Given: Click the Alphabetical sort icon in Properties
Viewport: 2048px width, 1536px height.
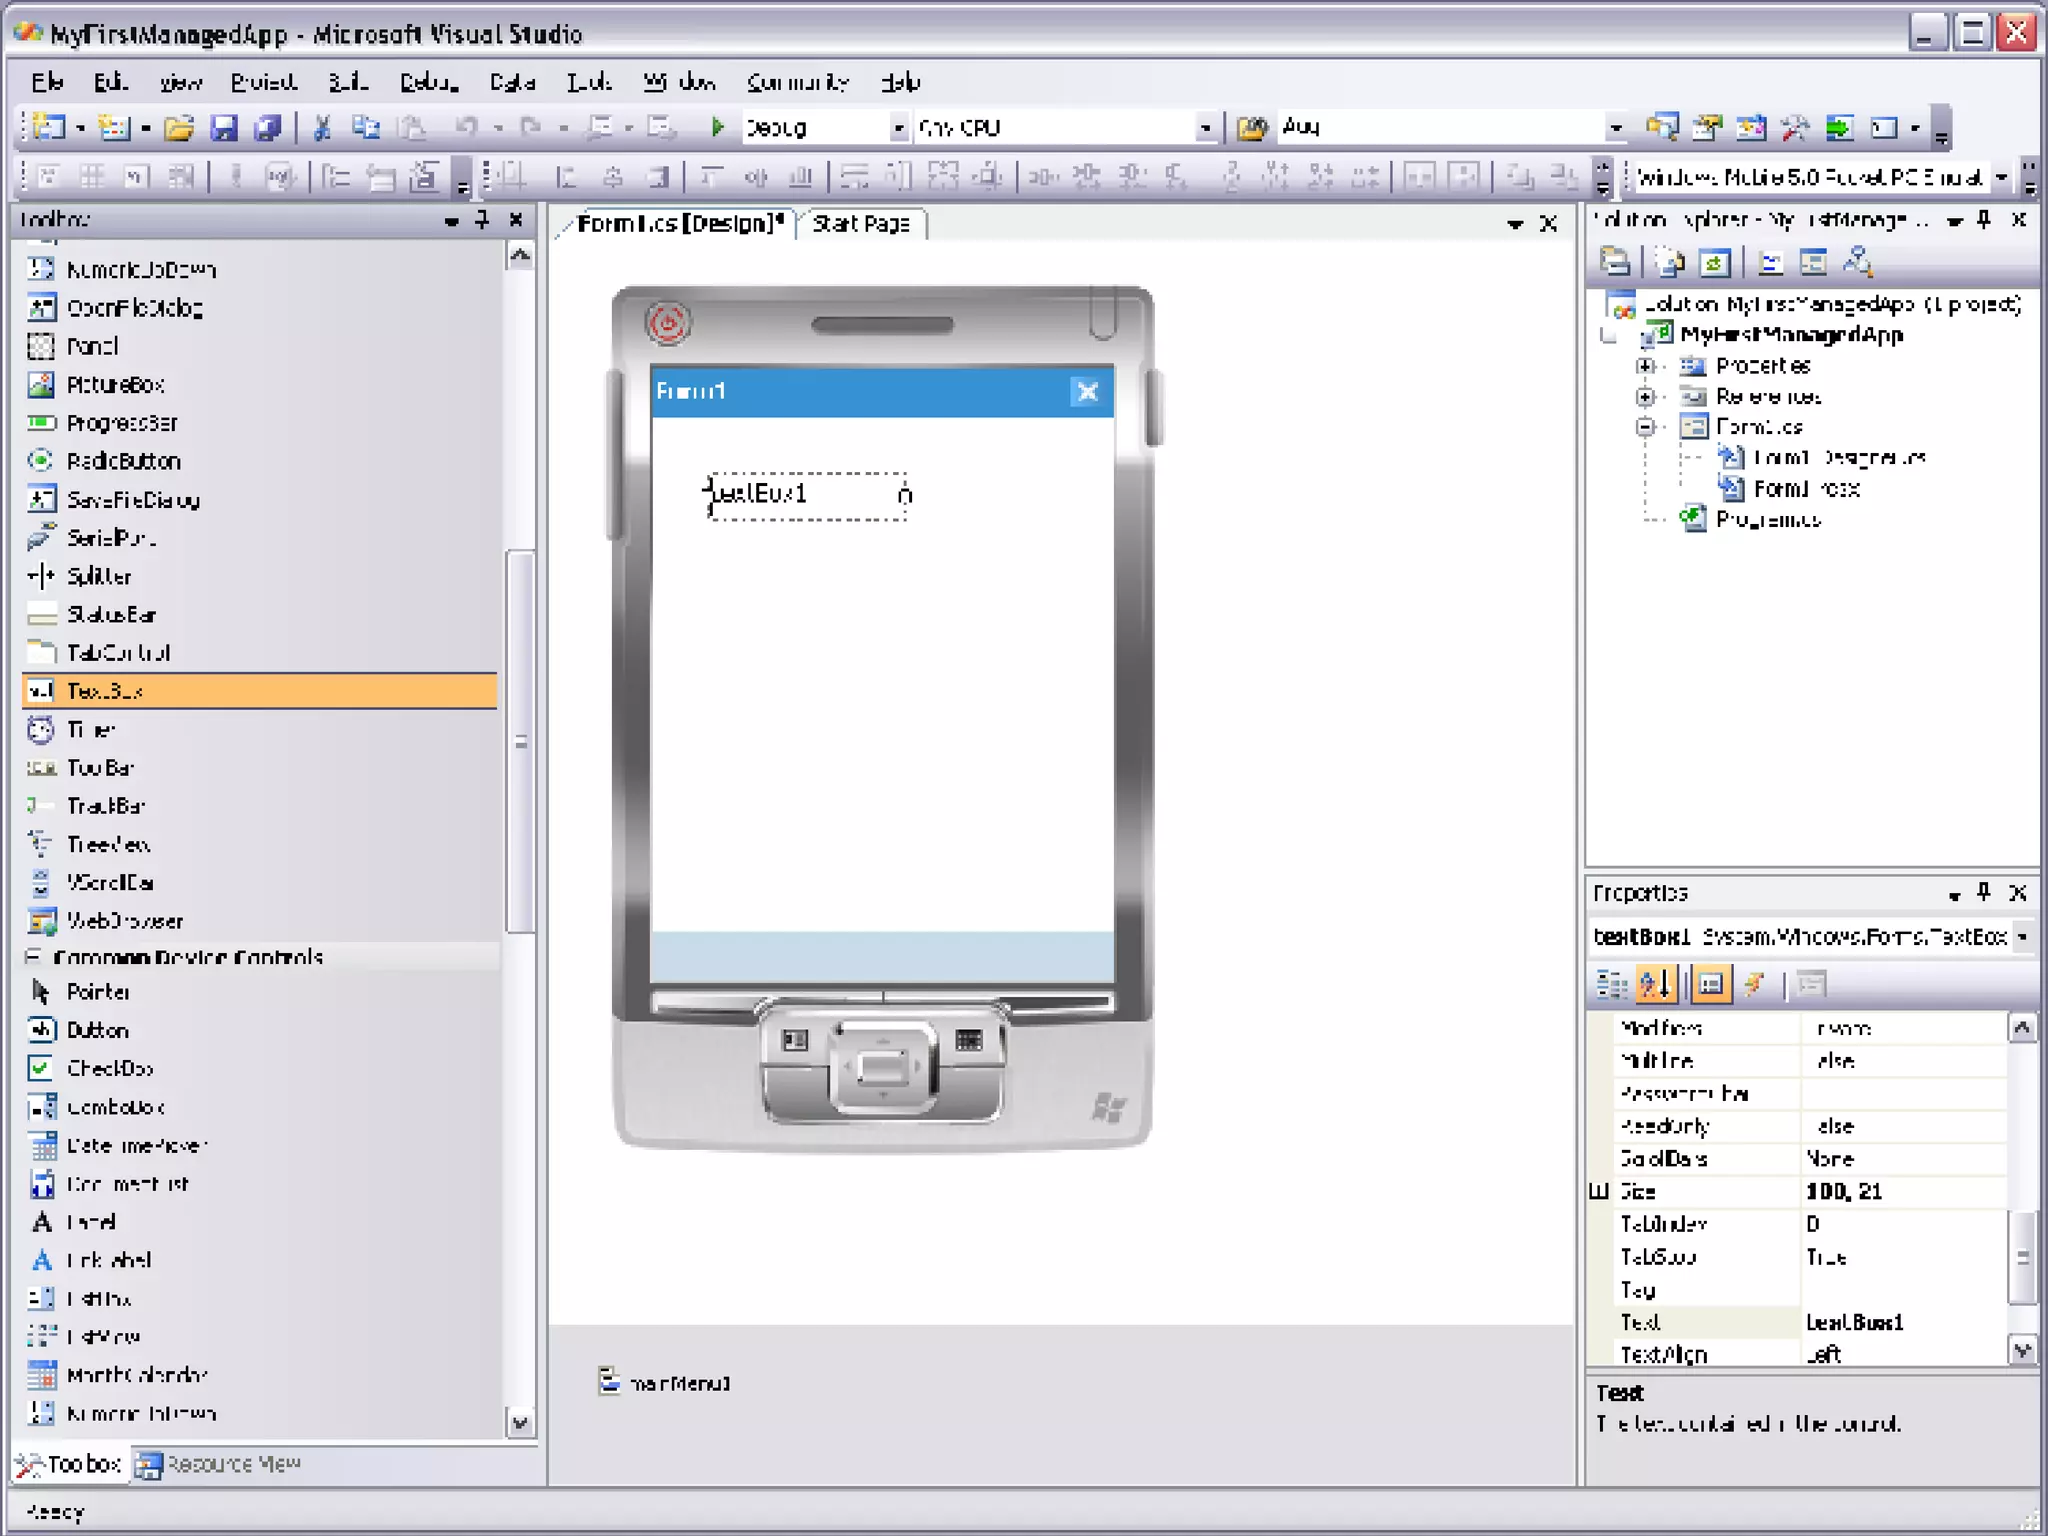Looking at the screenshot, I should click(x=1655, y=985).
